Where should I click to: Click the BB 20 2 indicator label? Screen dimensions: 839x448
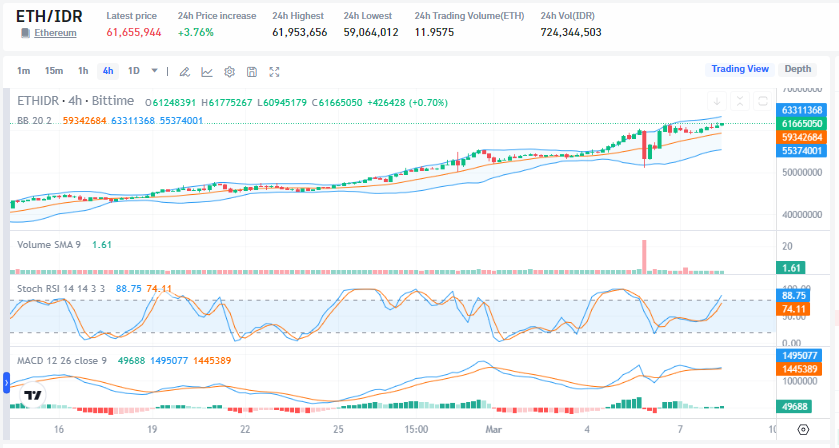(35, 120)
